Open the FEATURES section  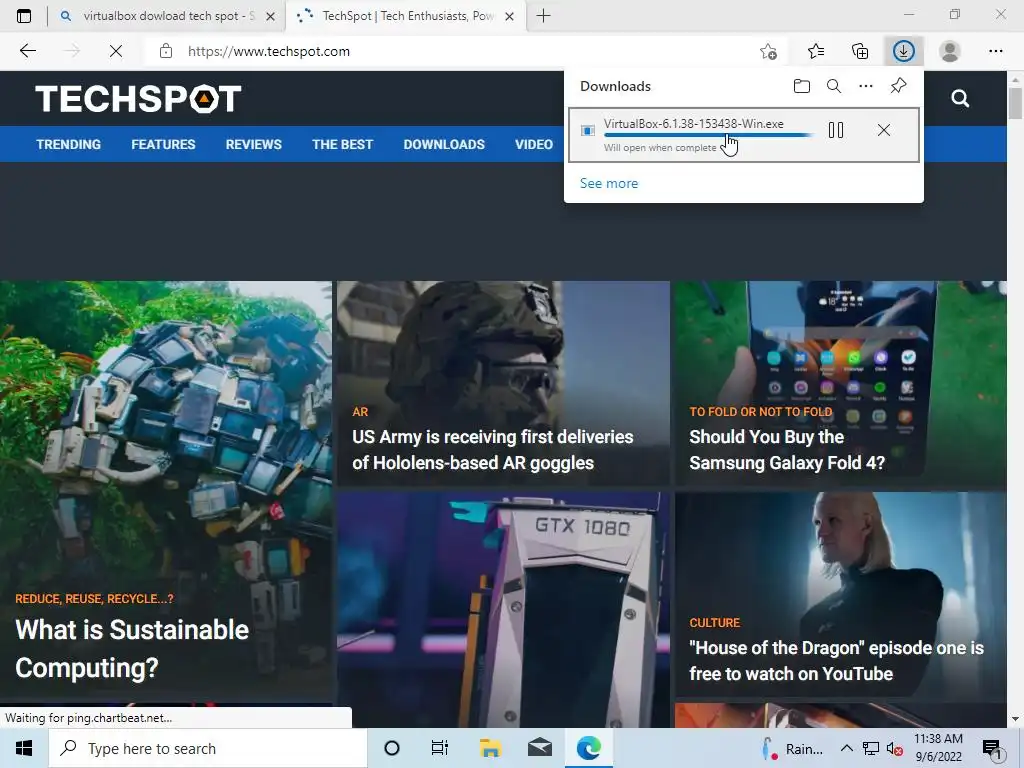[163, 144]
